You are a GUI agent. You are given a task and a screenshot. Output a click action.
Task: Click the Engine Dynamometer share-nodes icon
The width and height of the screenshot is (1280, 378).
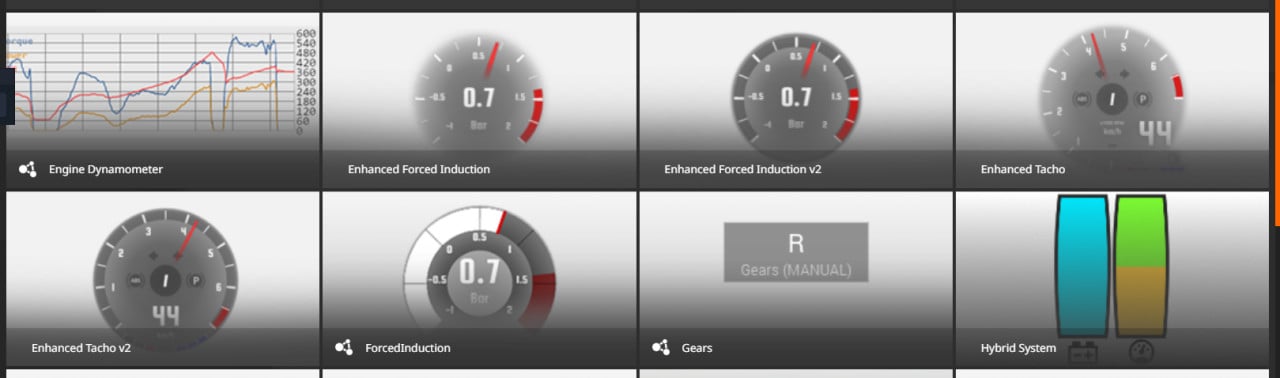[x=28, y=169]
